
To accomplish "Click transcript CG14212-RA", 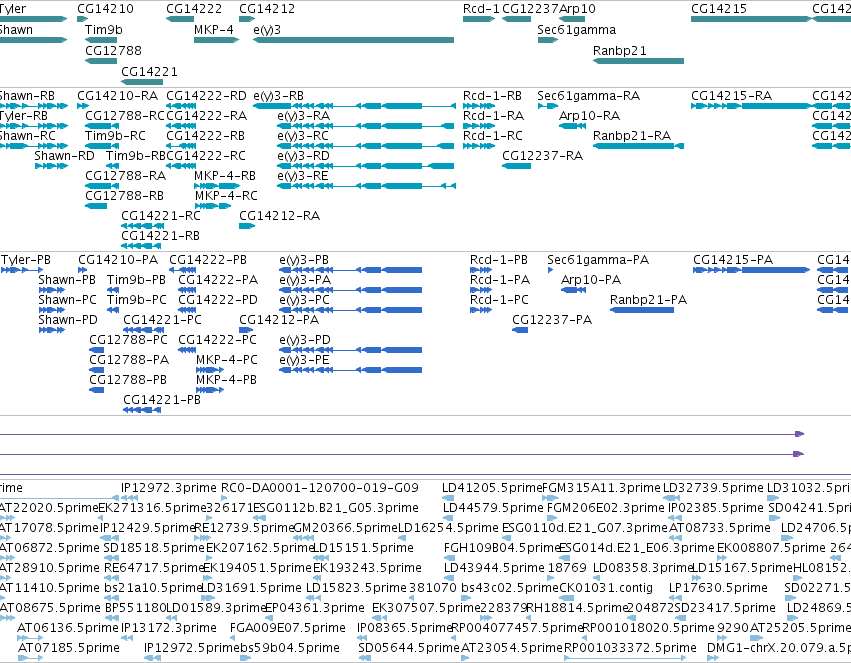I will [x=247, y=226].
